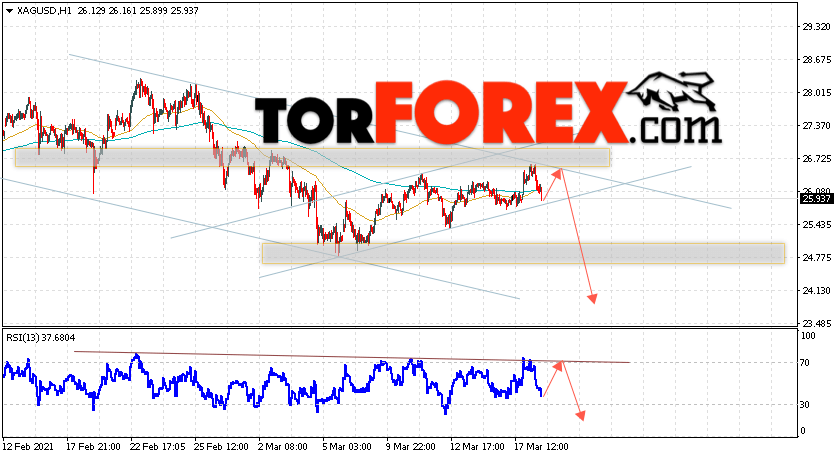This screenshot has height=458, width=838.
Task: Click the RSI scale value 100
Action: (808, 336)
